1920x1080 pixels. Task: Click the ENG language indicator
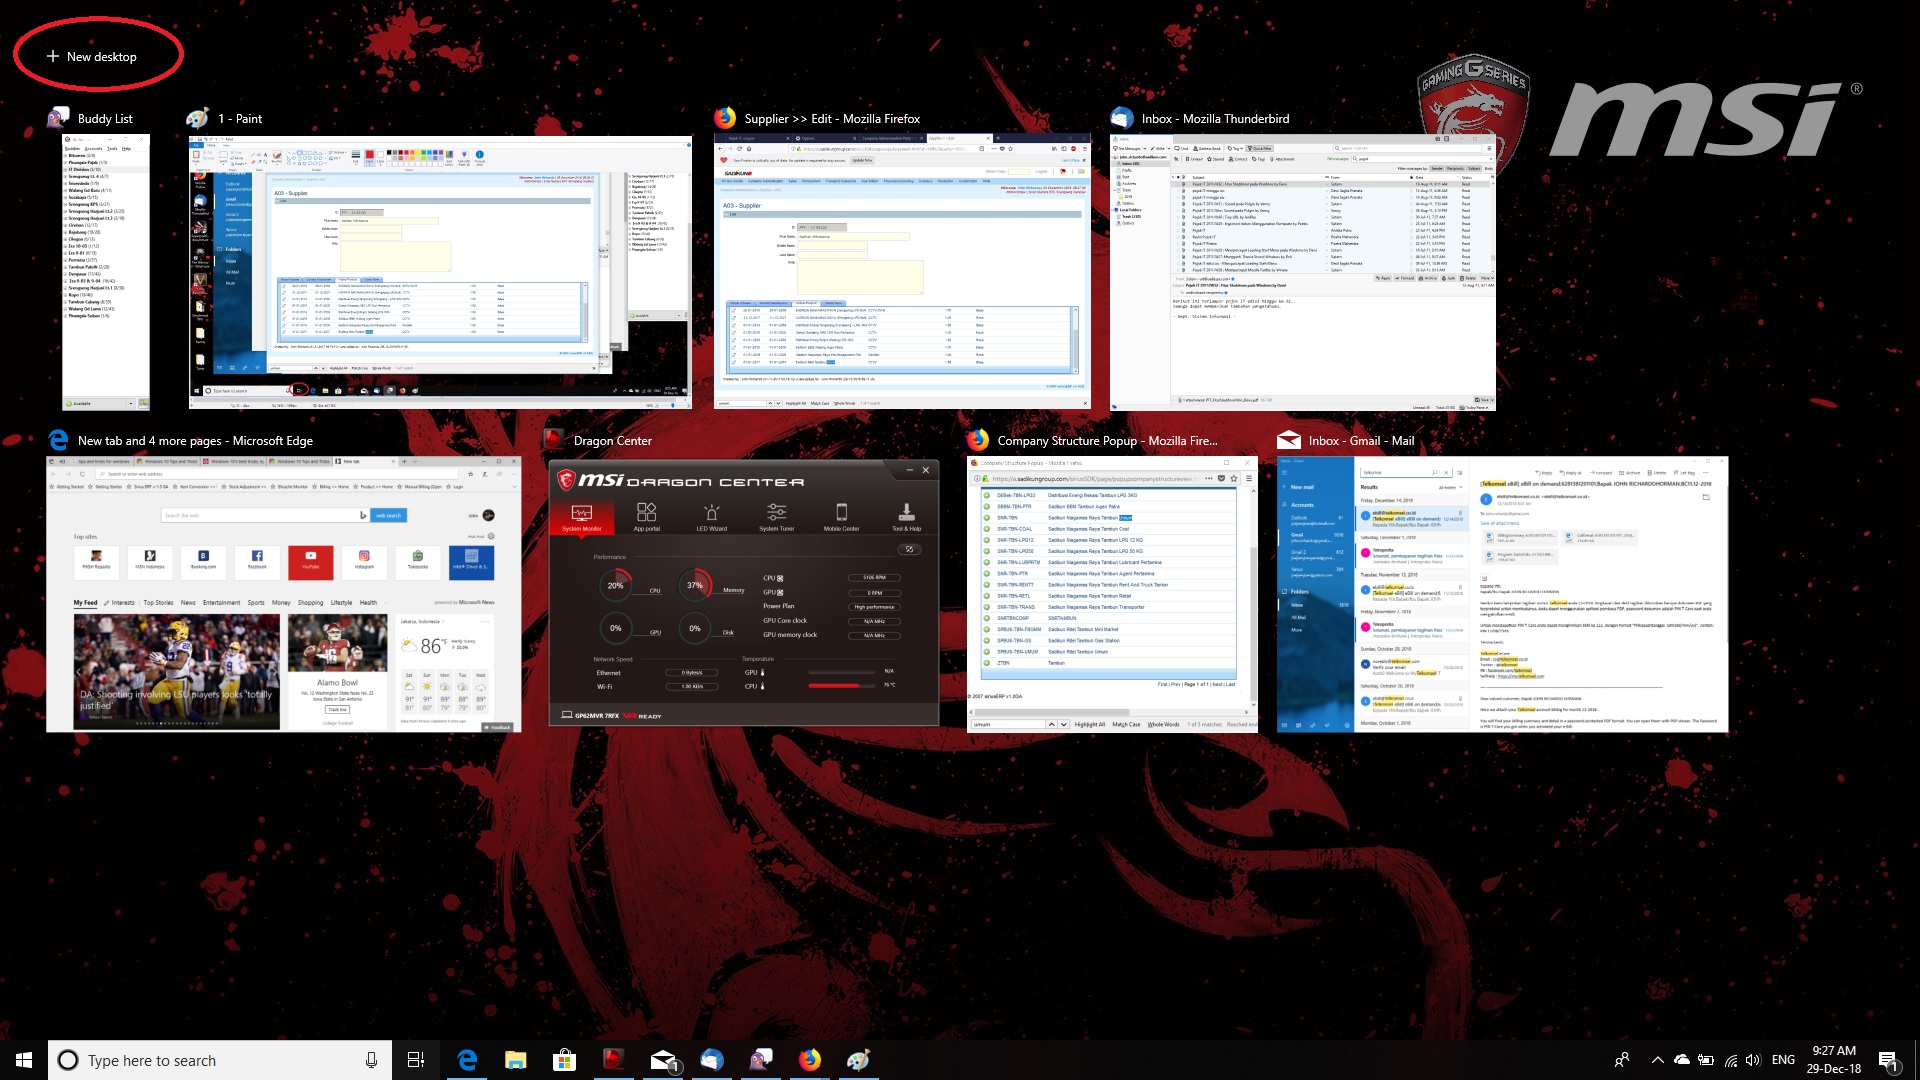click(x=1783, y=1060)
